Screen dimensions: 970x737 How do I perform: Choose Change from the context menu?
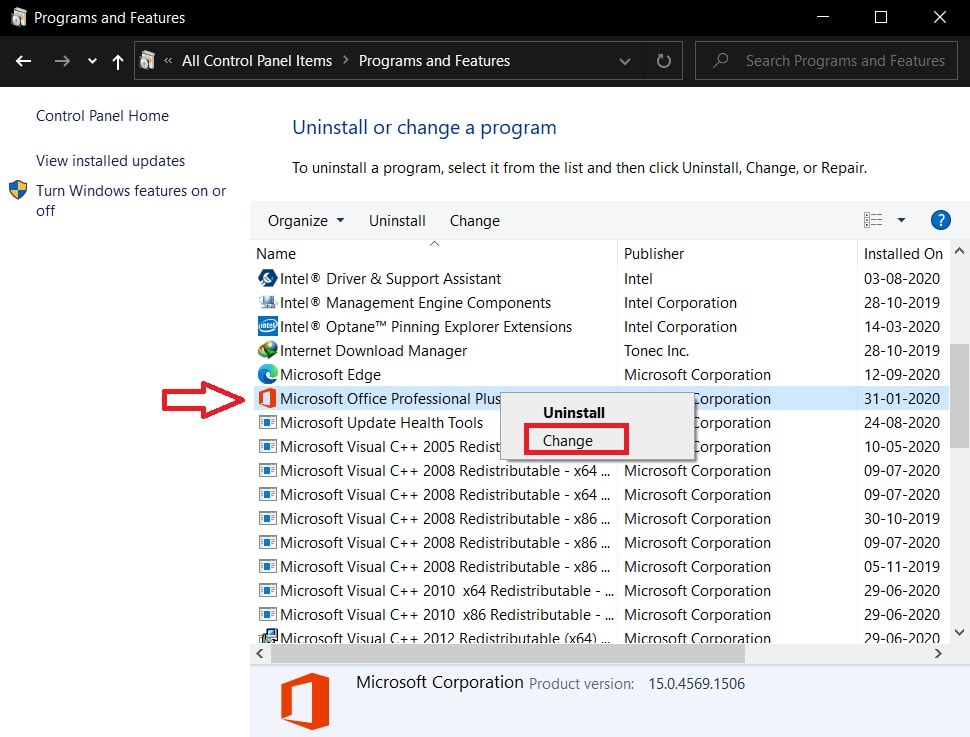click(x=568, y=441)
